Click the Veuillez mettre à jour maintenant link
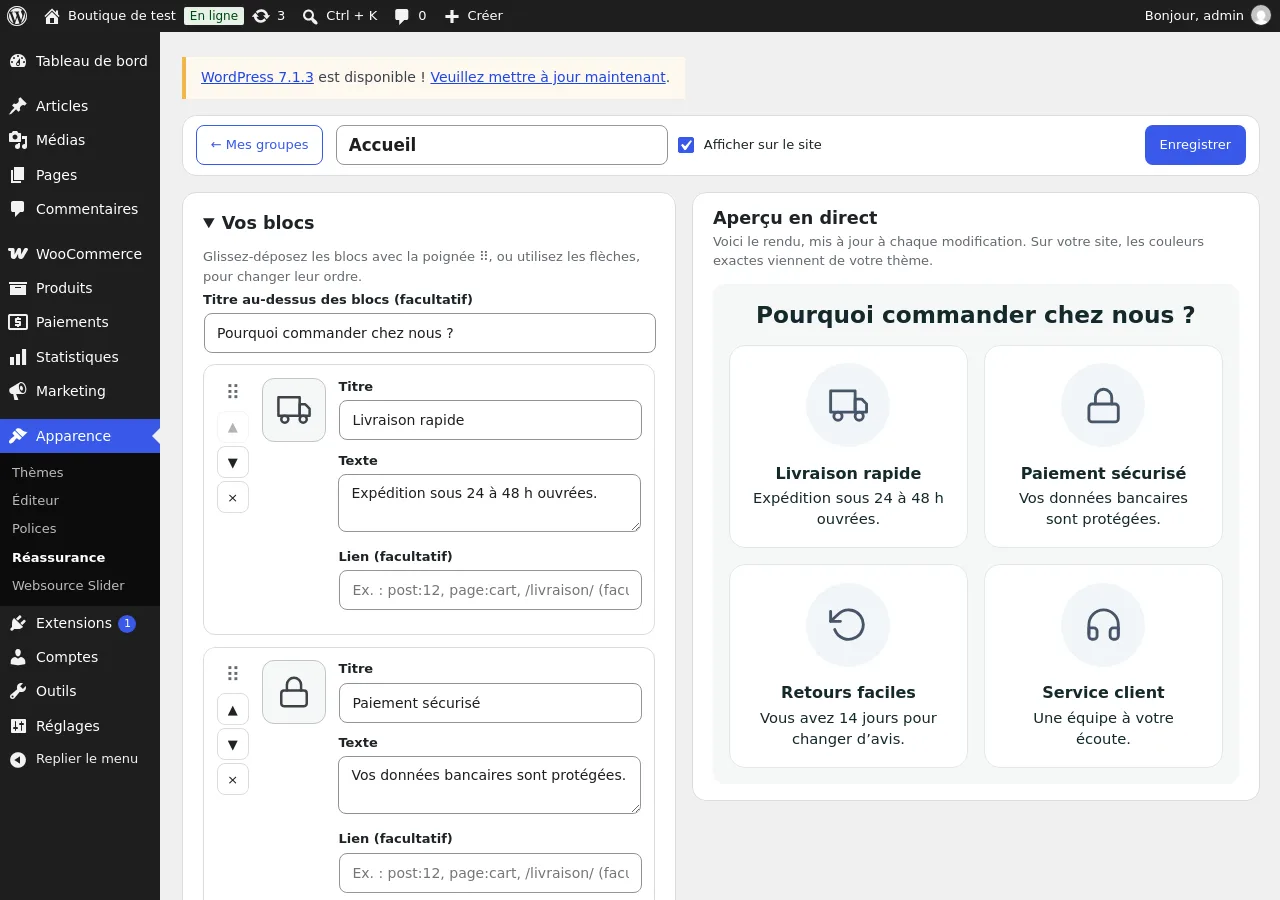Viewport: 1280px width, 900px height. click(548, 77)
